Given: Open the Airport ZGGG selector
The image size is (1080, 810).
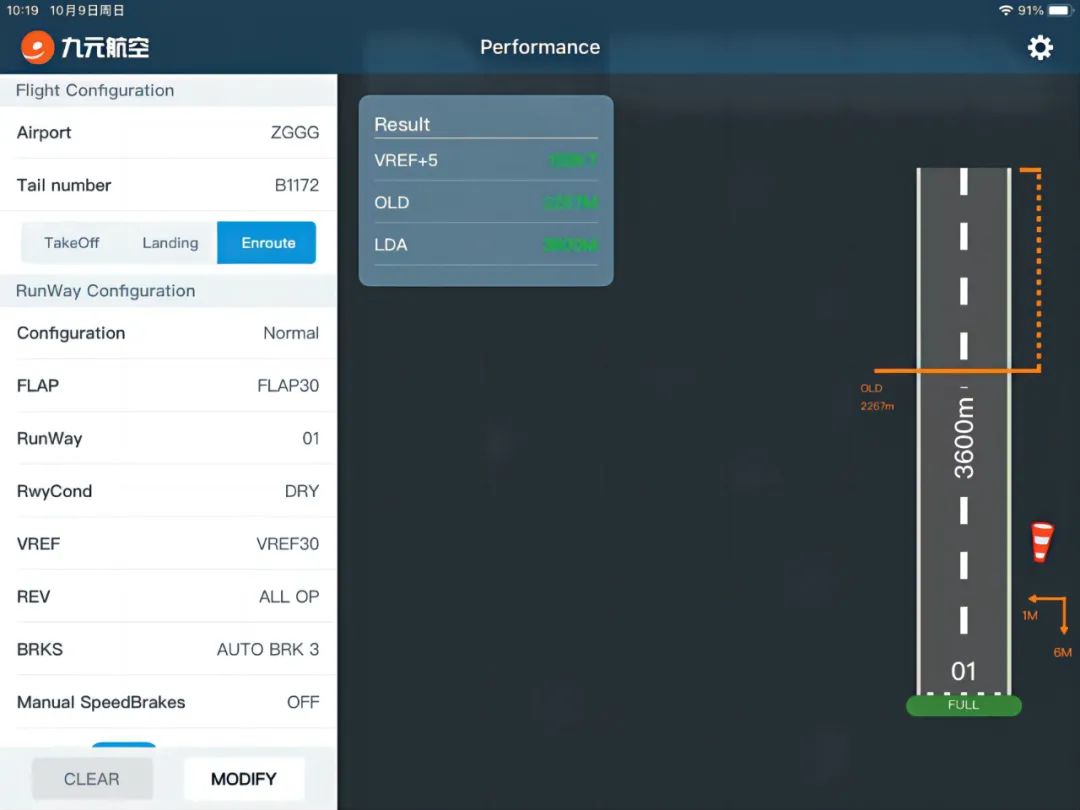Looking at the screenshot, I should click(x=168, y=133).
